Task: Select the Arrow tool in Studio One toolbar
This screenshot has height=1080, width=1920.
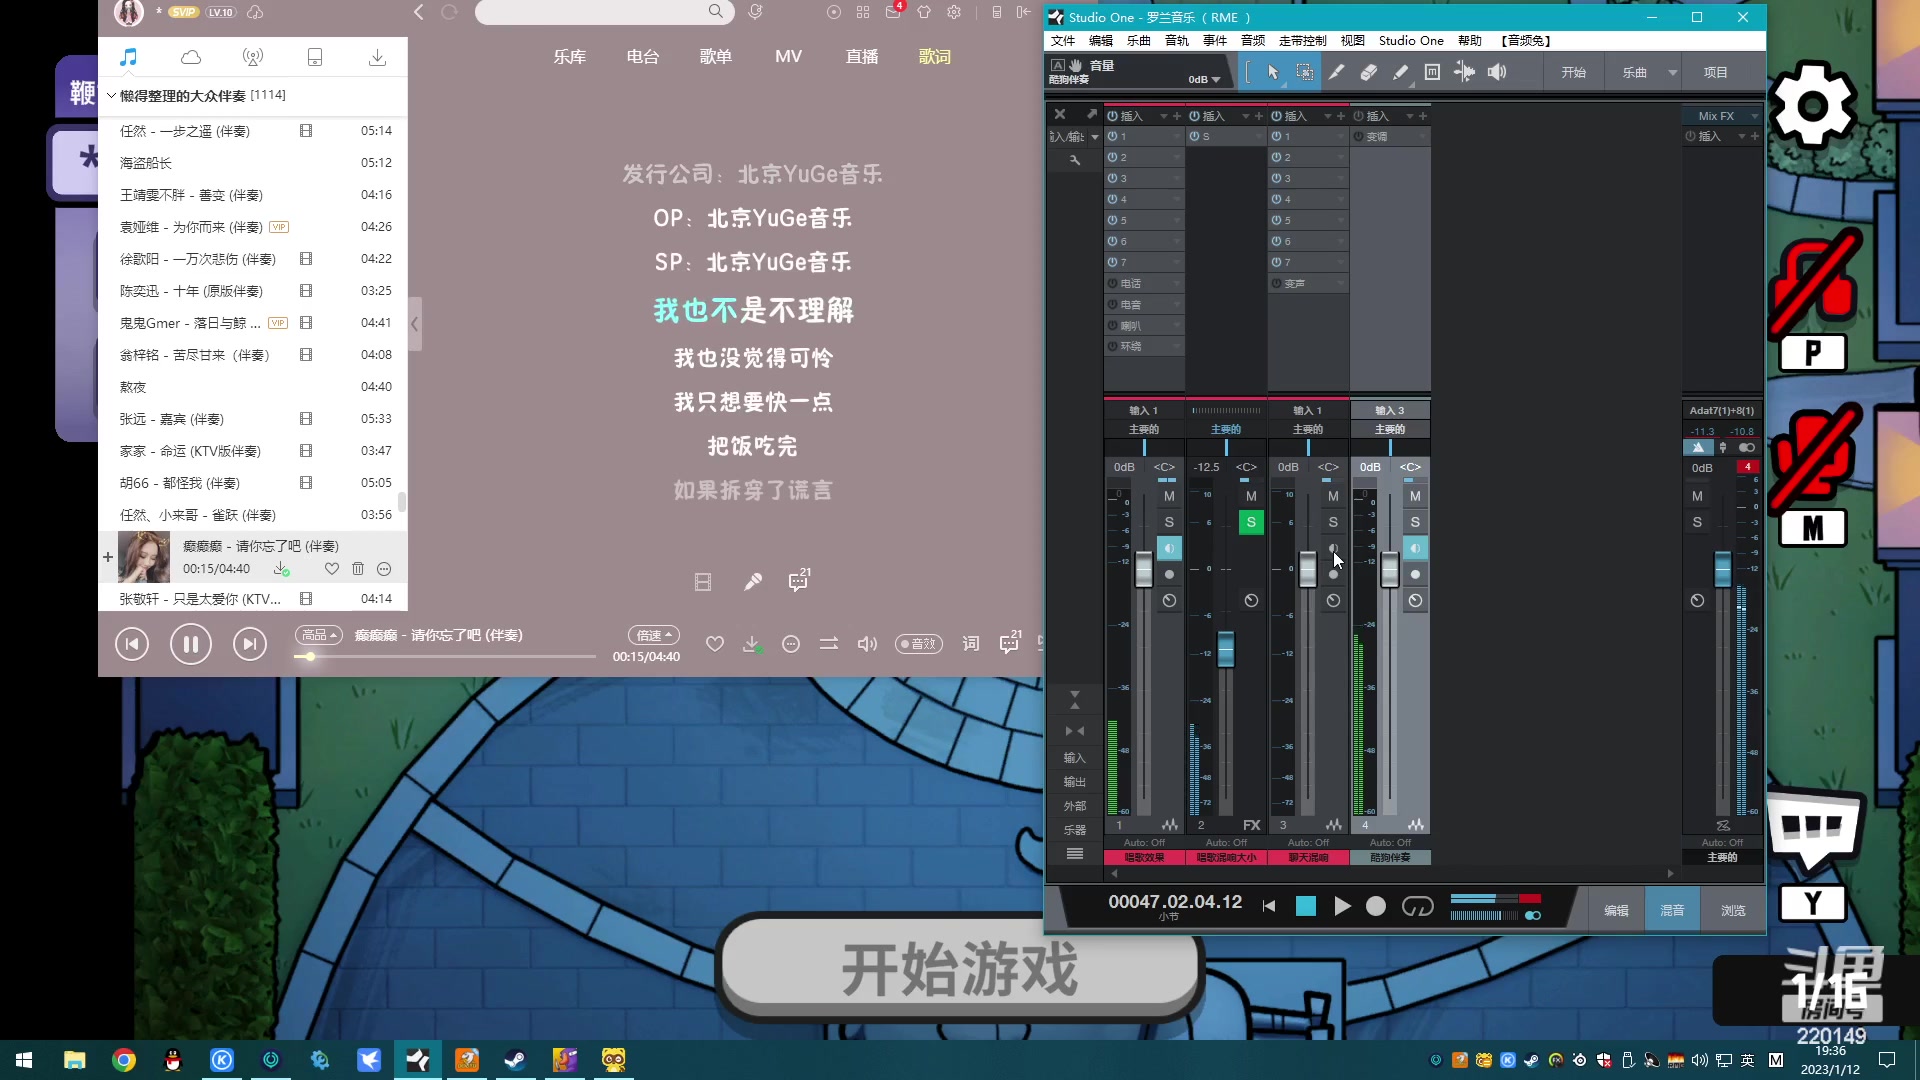Action: [1272, 72]
